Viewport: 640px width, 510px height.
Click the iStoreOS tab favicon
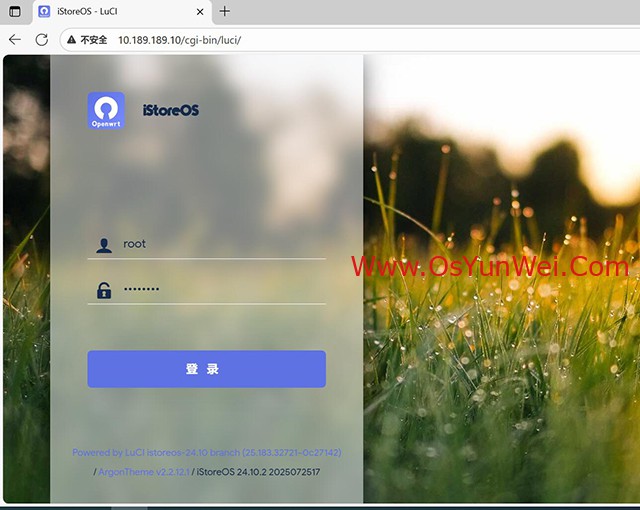click(44, 11)
